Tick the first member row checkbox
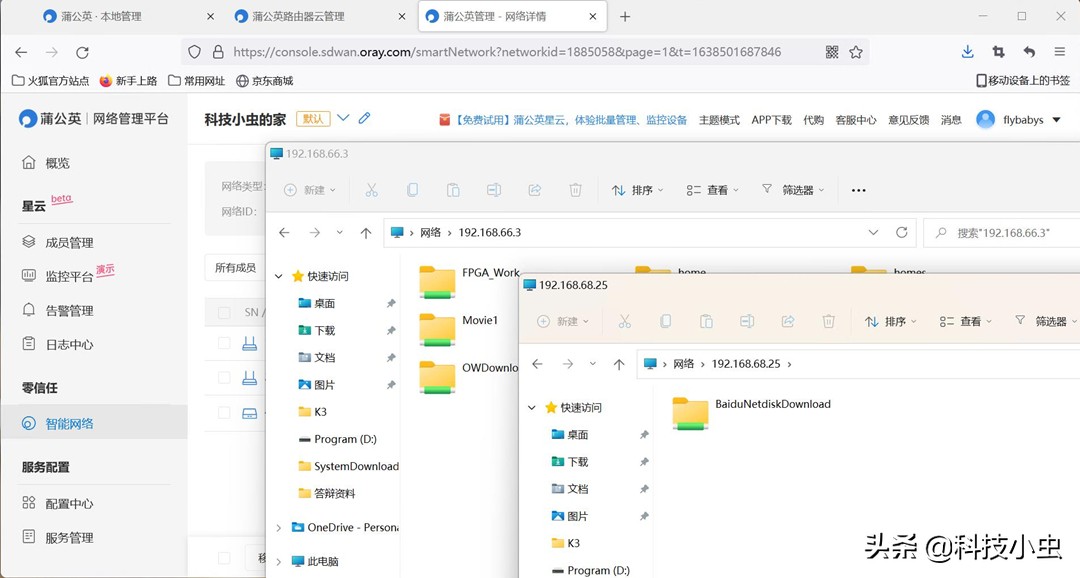Image resolution: width=1080 pixels, height=578 pixels. pyautogui.click(x=224, y=342)
